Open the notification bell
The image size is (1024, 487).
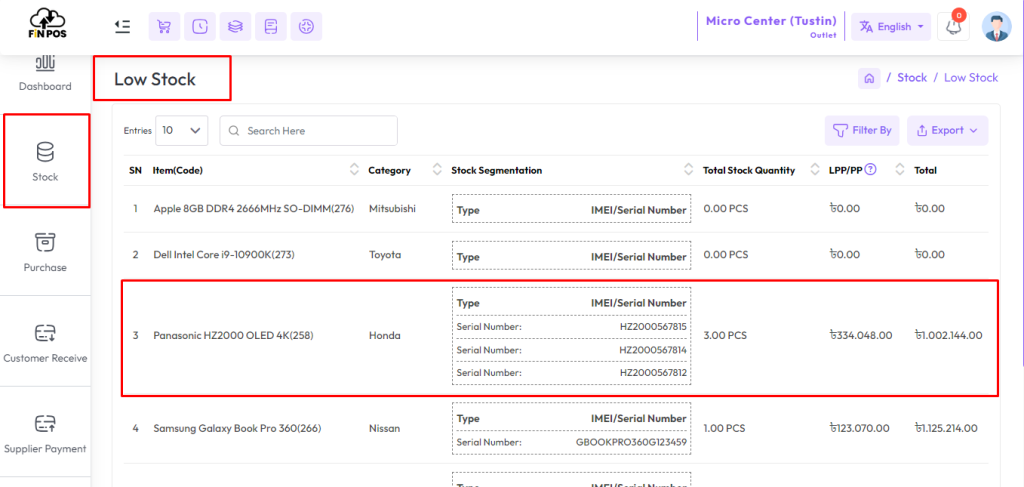point(953,27)
